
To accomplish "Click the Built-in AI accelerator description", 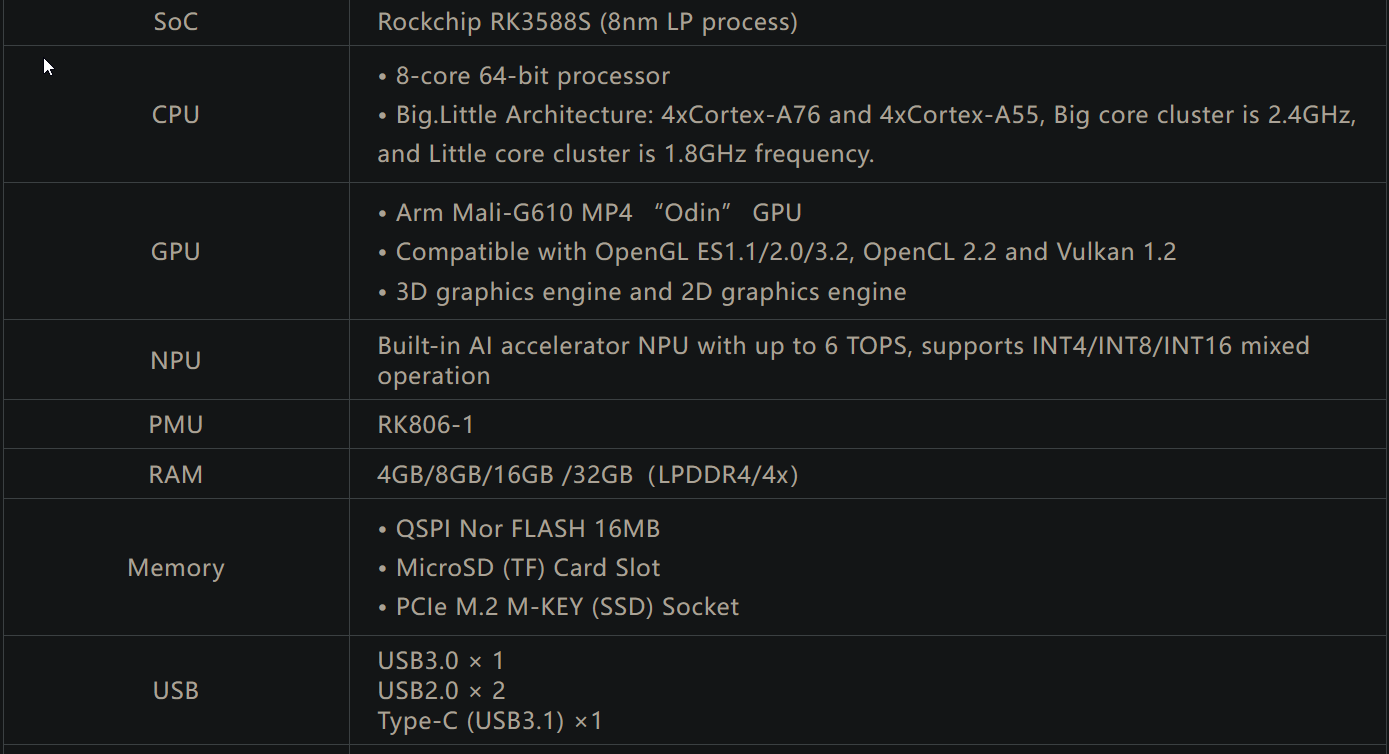I will [x=843, y=360].
